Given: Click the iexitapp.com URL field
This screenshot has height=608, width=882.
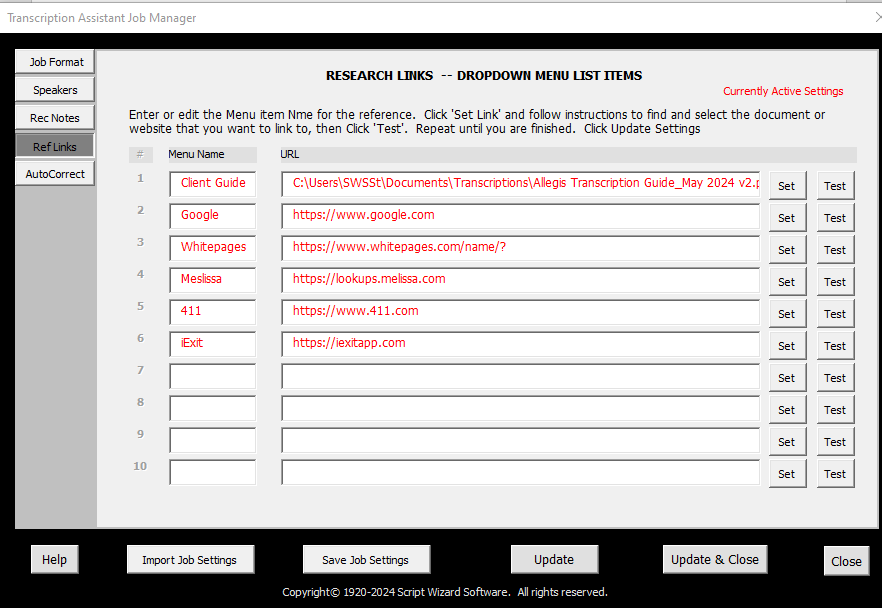Looking at the screenshot, I should point(520,344).
